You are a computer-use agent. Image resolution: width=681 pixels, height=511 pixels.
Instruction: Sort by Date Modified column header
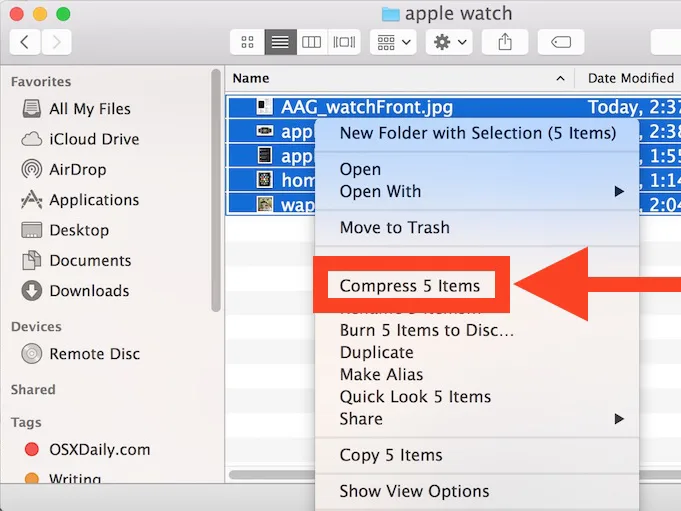coord(631,78)
